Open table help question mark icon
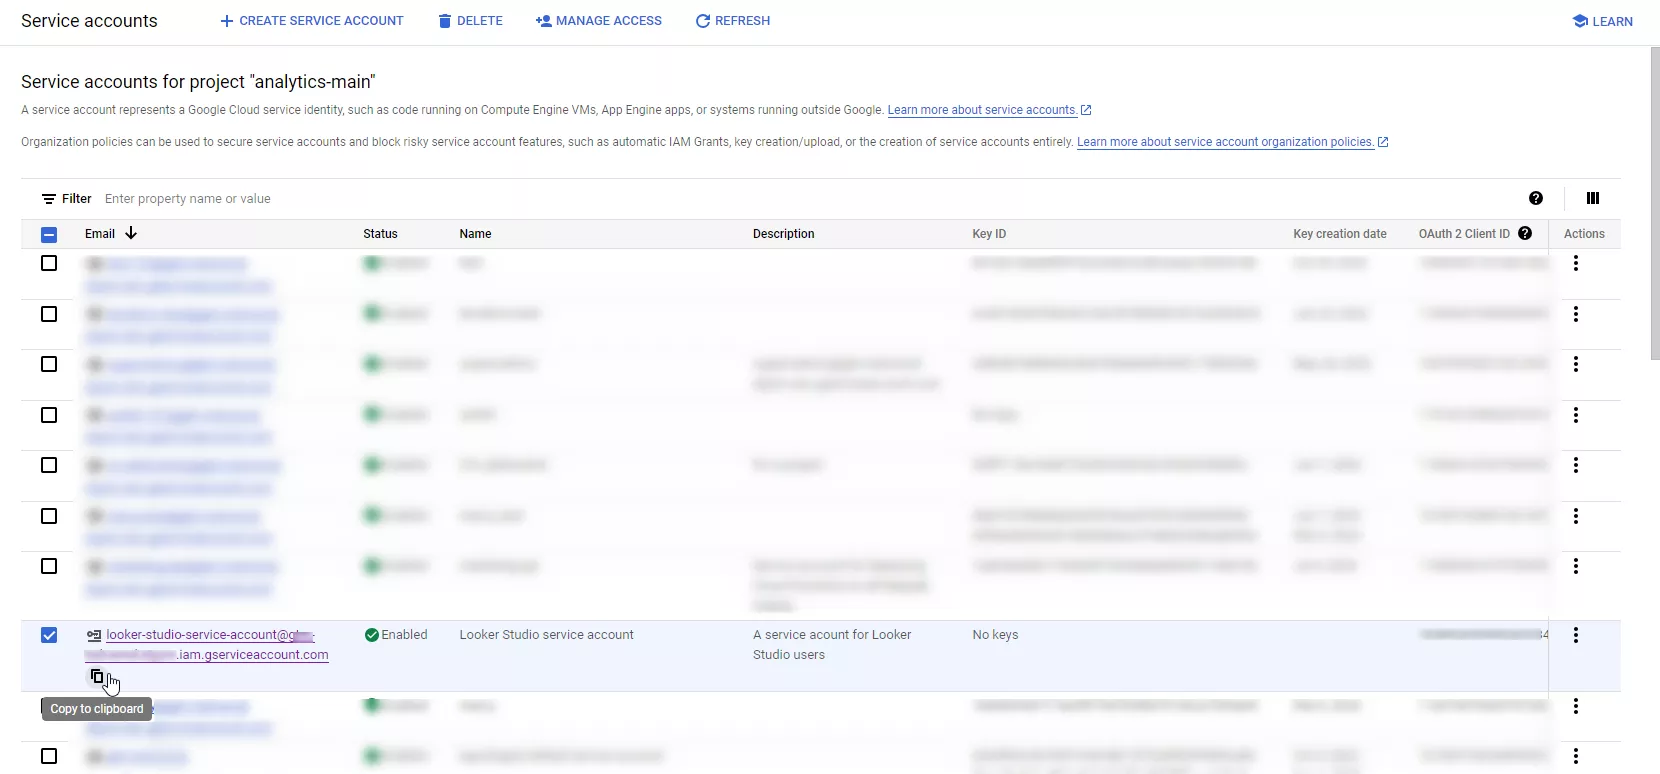1660x774 pixels. coord(1536,198)
